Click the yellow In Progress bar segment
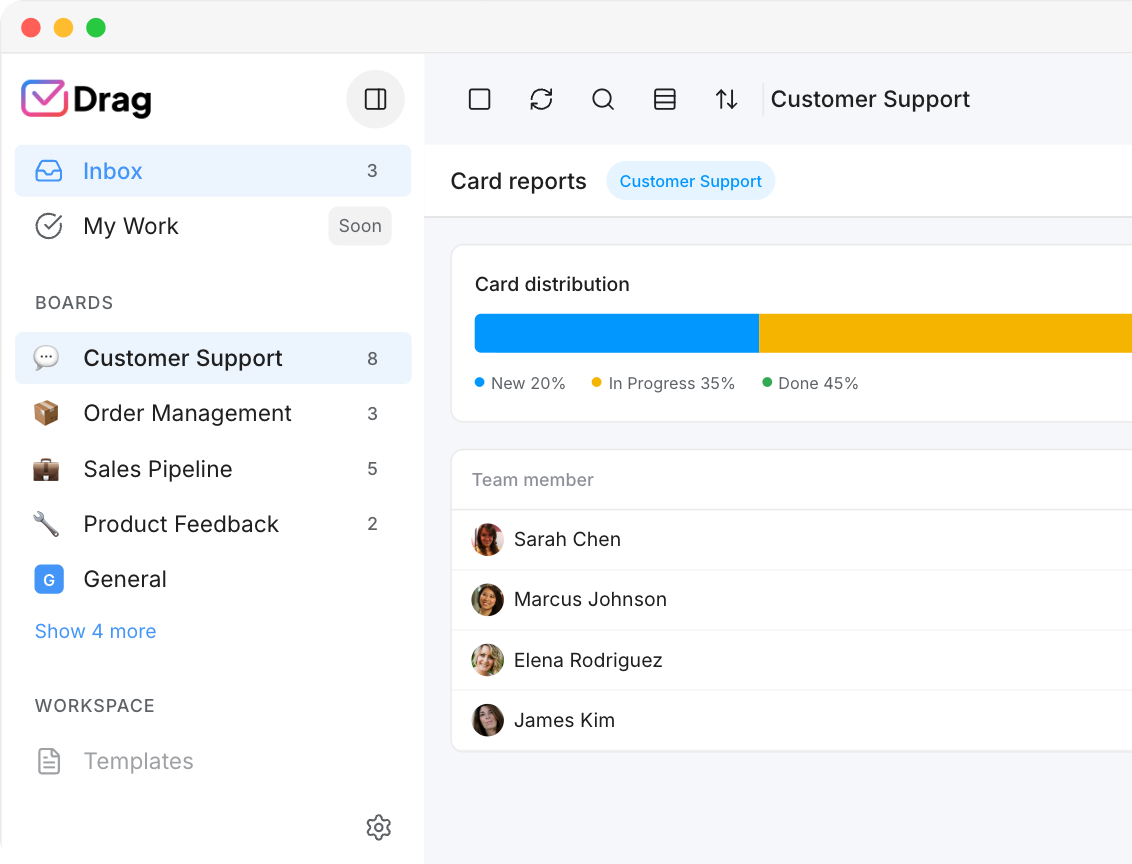Image resolution: width=1132 pixels, height=864 pixels. (x=945, y=333)
